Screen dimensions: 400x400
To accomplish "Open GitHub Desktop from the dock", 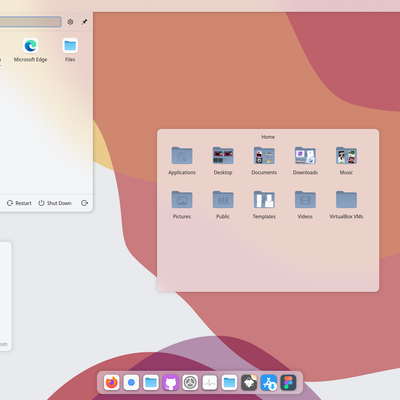I will [x=171, y=383].
